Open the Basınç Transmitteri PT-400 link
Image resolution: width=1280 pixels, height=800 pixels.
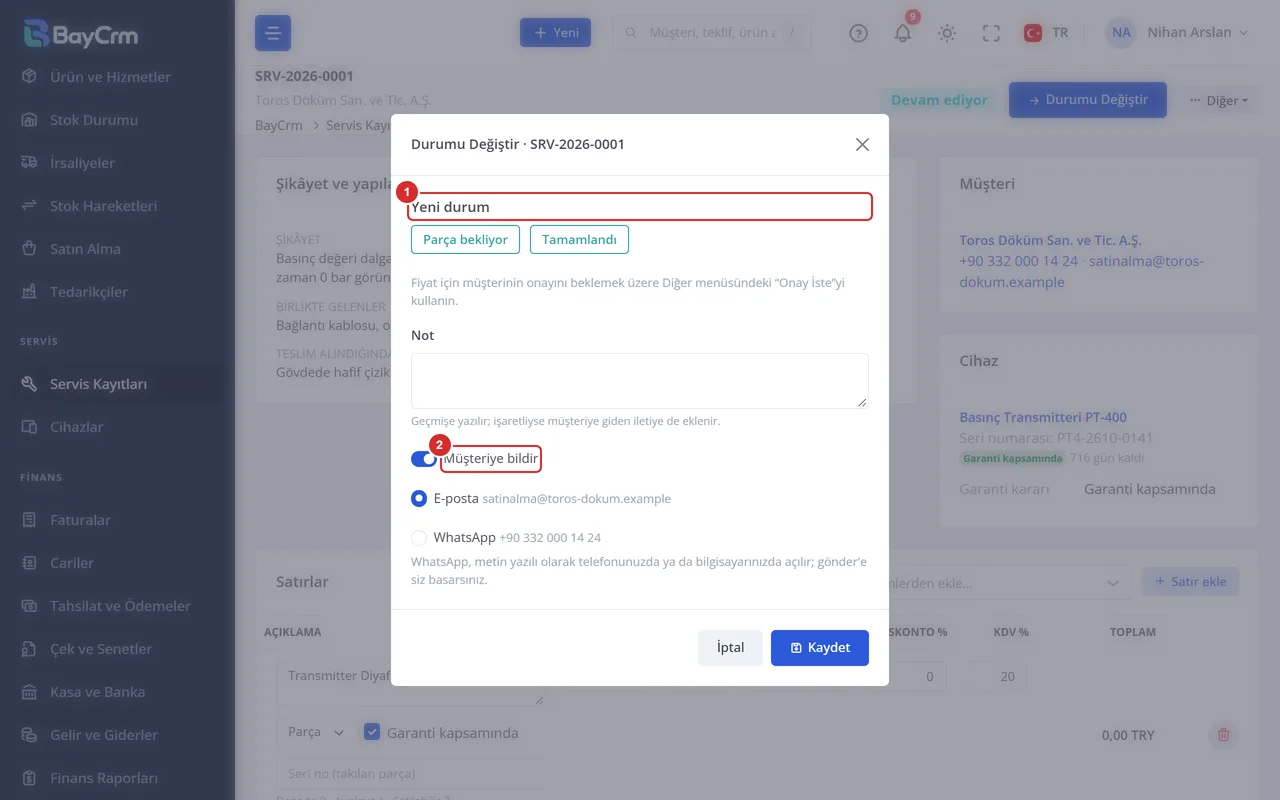point(1043,417)
